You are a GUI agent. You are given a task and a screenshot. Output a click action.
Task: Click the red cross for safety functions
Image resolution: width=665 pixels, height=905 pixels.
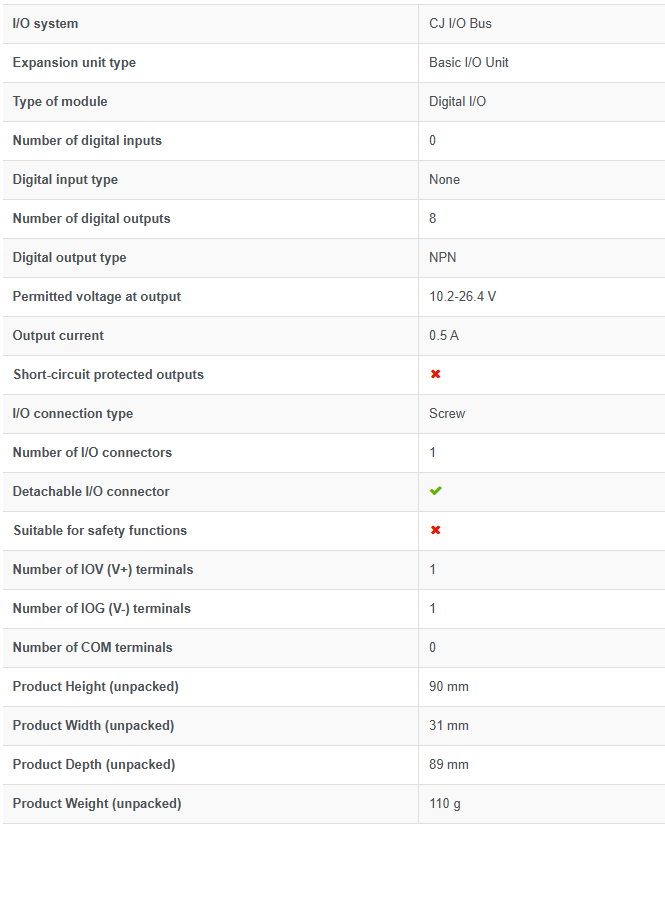click(x=436, y=530)
